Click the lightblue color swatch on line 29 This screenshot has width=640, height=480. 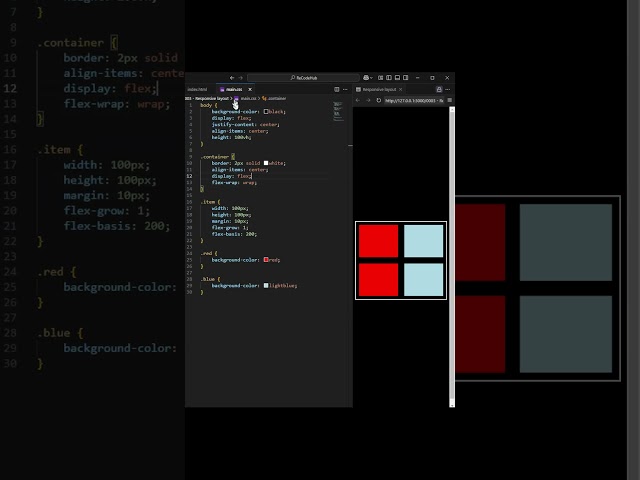[x=266, y=286]
